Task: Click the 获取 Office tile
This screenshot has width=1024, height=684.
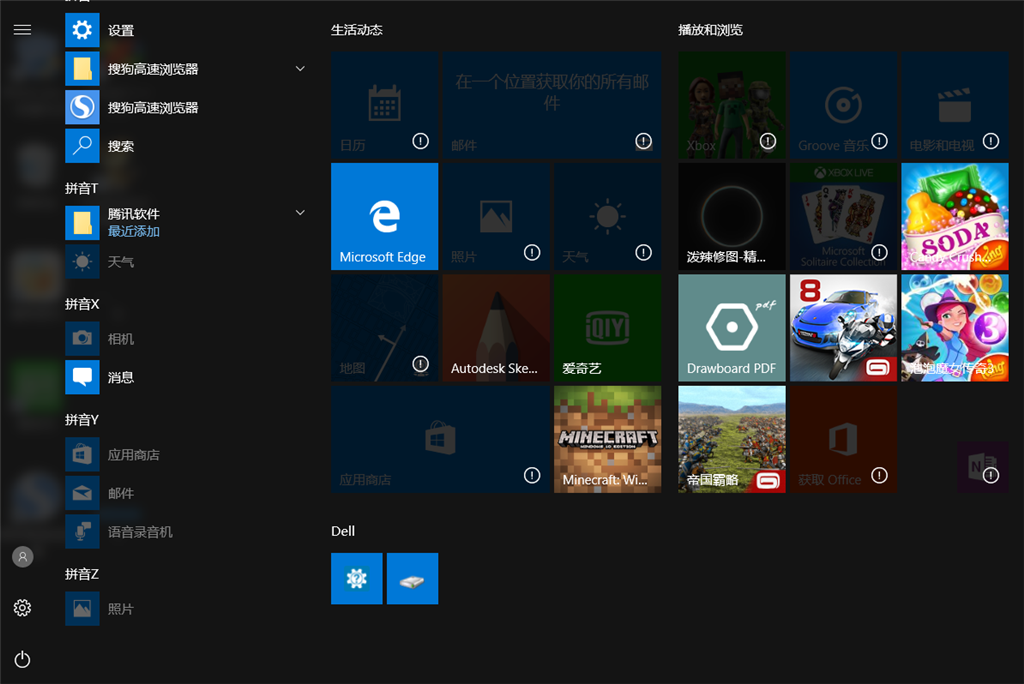Action: click(843, 439)
